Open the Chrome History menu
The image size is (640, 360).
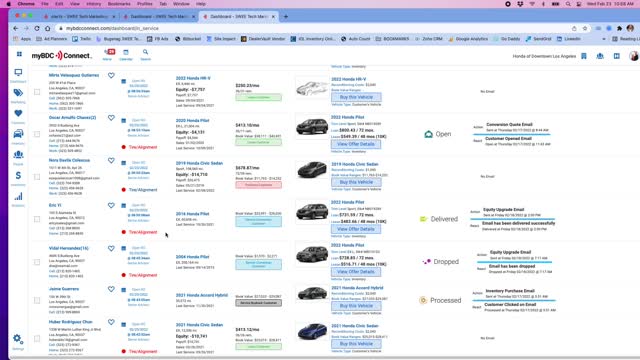point(93,4)
